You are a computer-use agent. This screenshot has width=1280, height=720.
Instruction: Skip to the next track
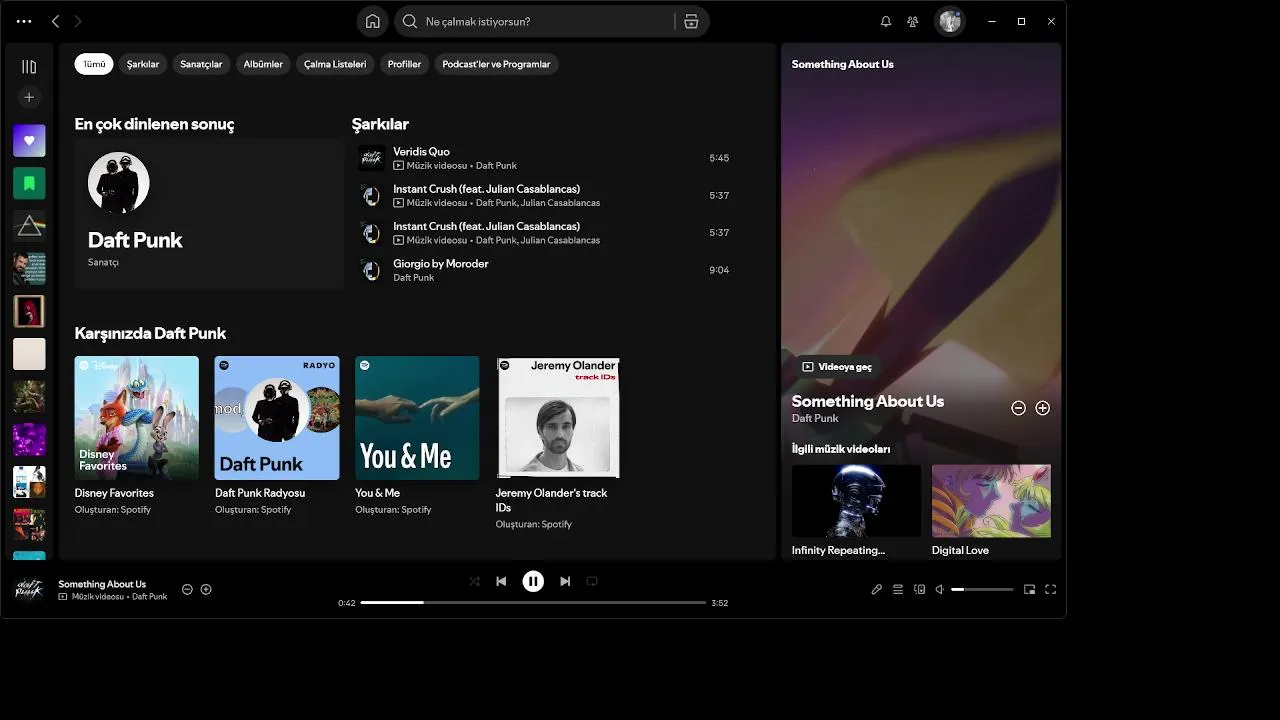click(x=565, y=581)
